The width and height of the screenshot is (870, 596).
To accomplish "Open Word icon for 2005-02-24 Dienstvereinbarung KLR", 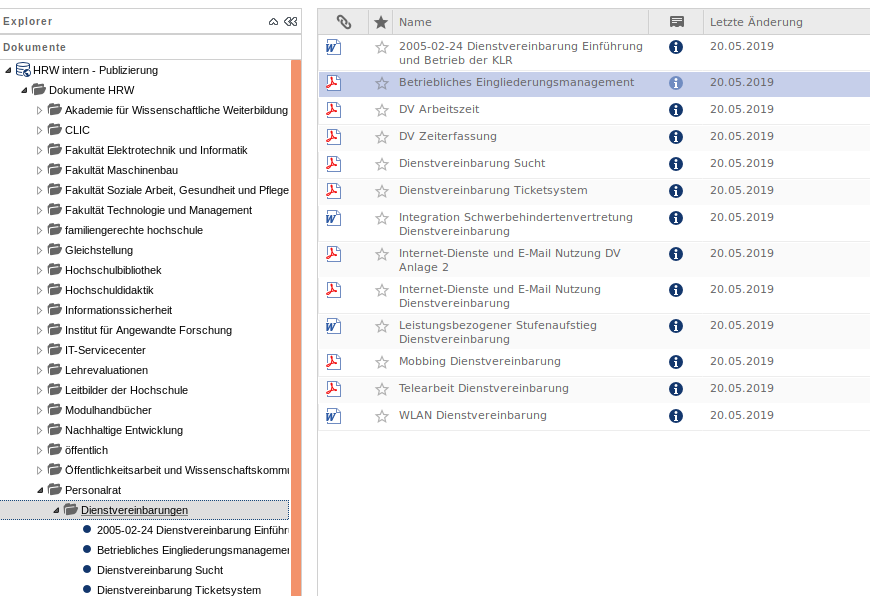I will pyautogui.click(x=333, y=47).
